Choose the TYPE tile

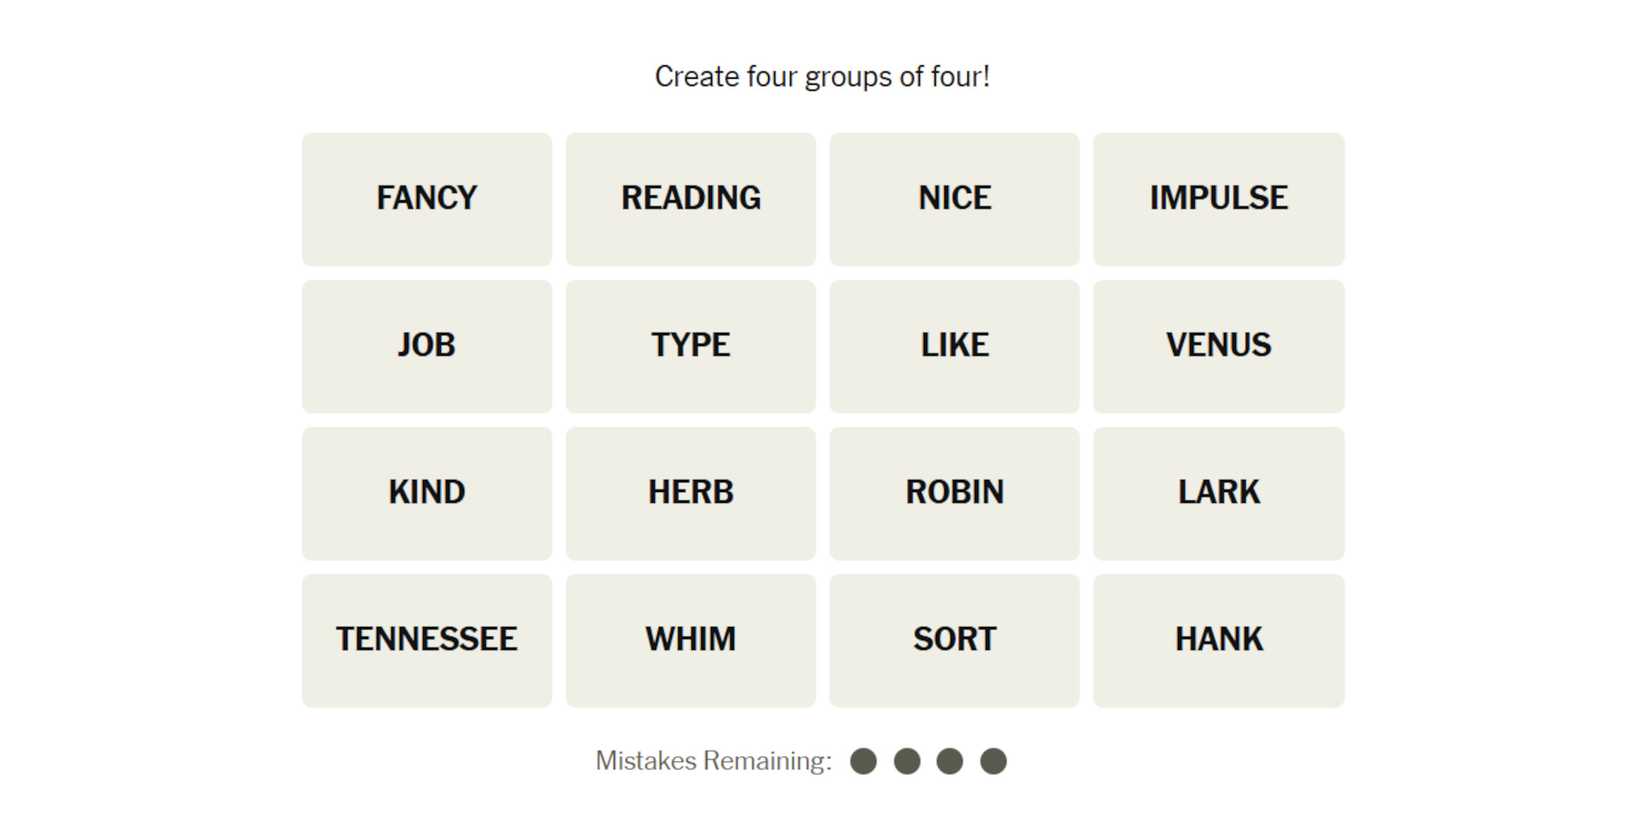coord(691,346)
